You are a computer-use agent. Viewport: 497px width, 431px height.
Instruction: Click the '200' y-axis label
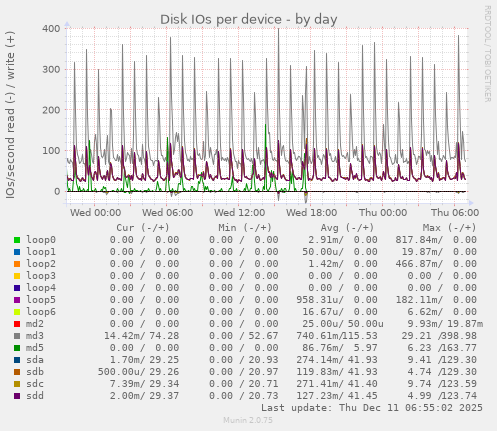(x=51, y=110)
